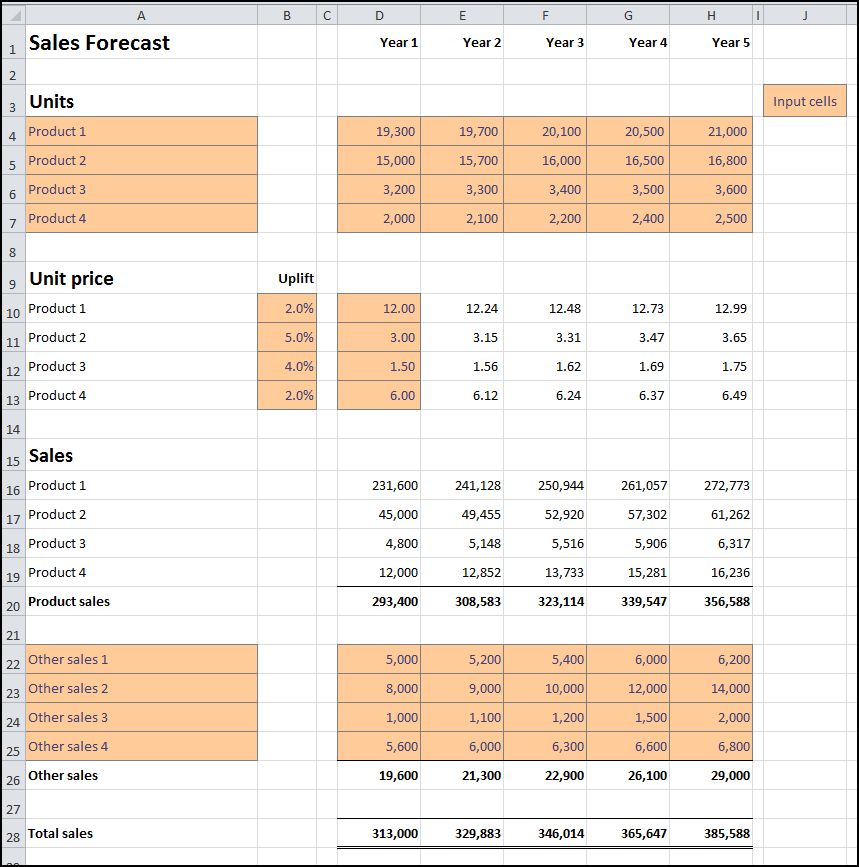Click Product sales total 293,400
This screenshot has height=867, width=859.
coord(379,602)
